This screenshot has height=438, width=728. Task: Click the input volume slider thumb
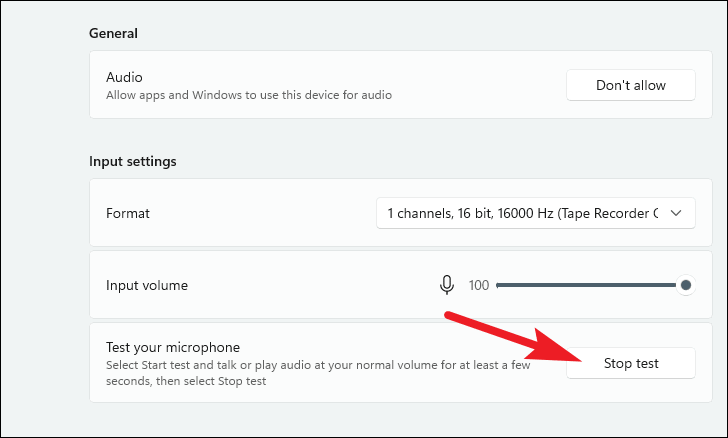(686, 285)
